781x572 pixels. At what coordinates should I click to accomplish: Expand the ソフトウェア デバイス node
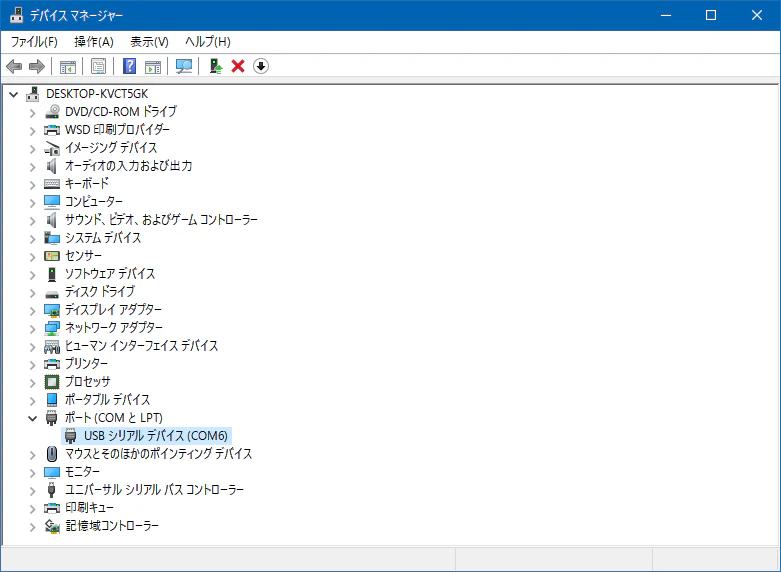[33, 275]
